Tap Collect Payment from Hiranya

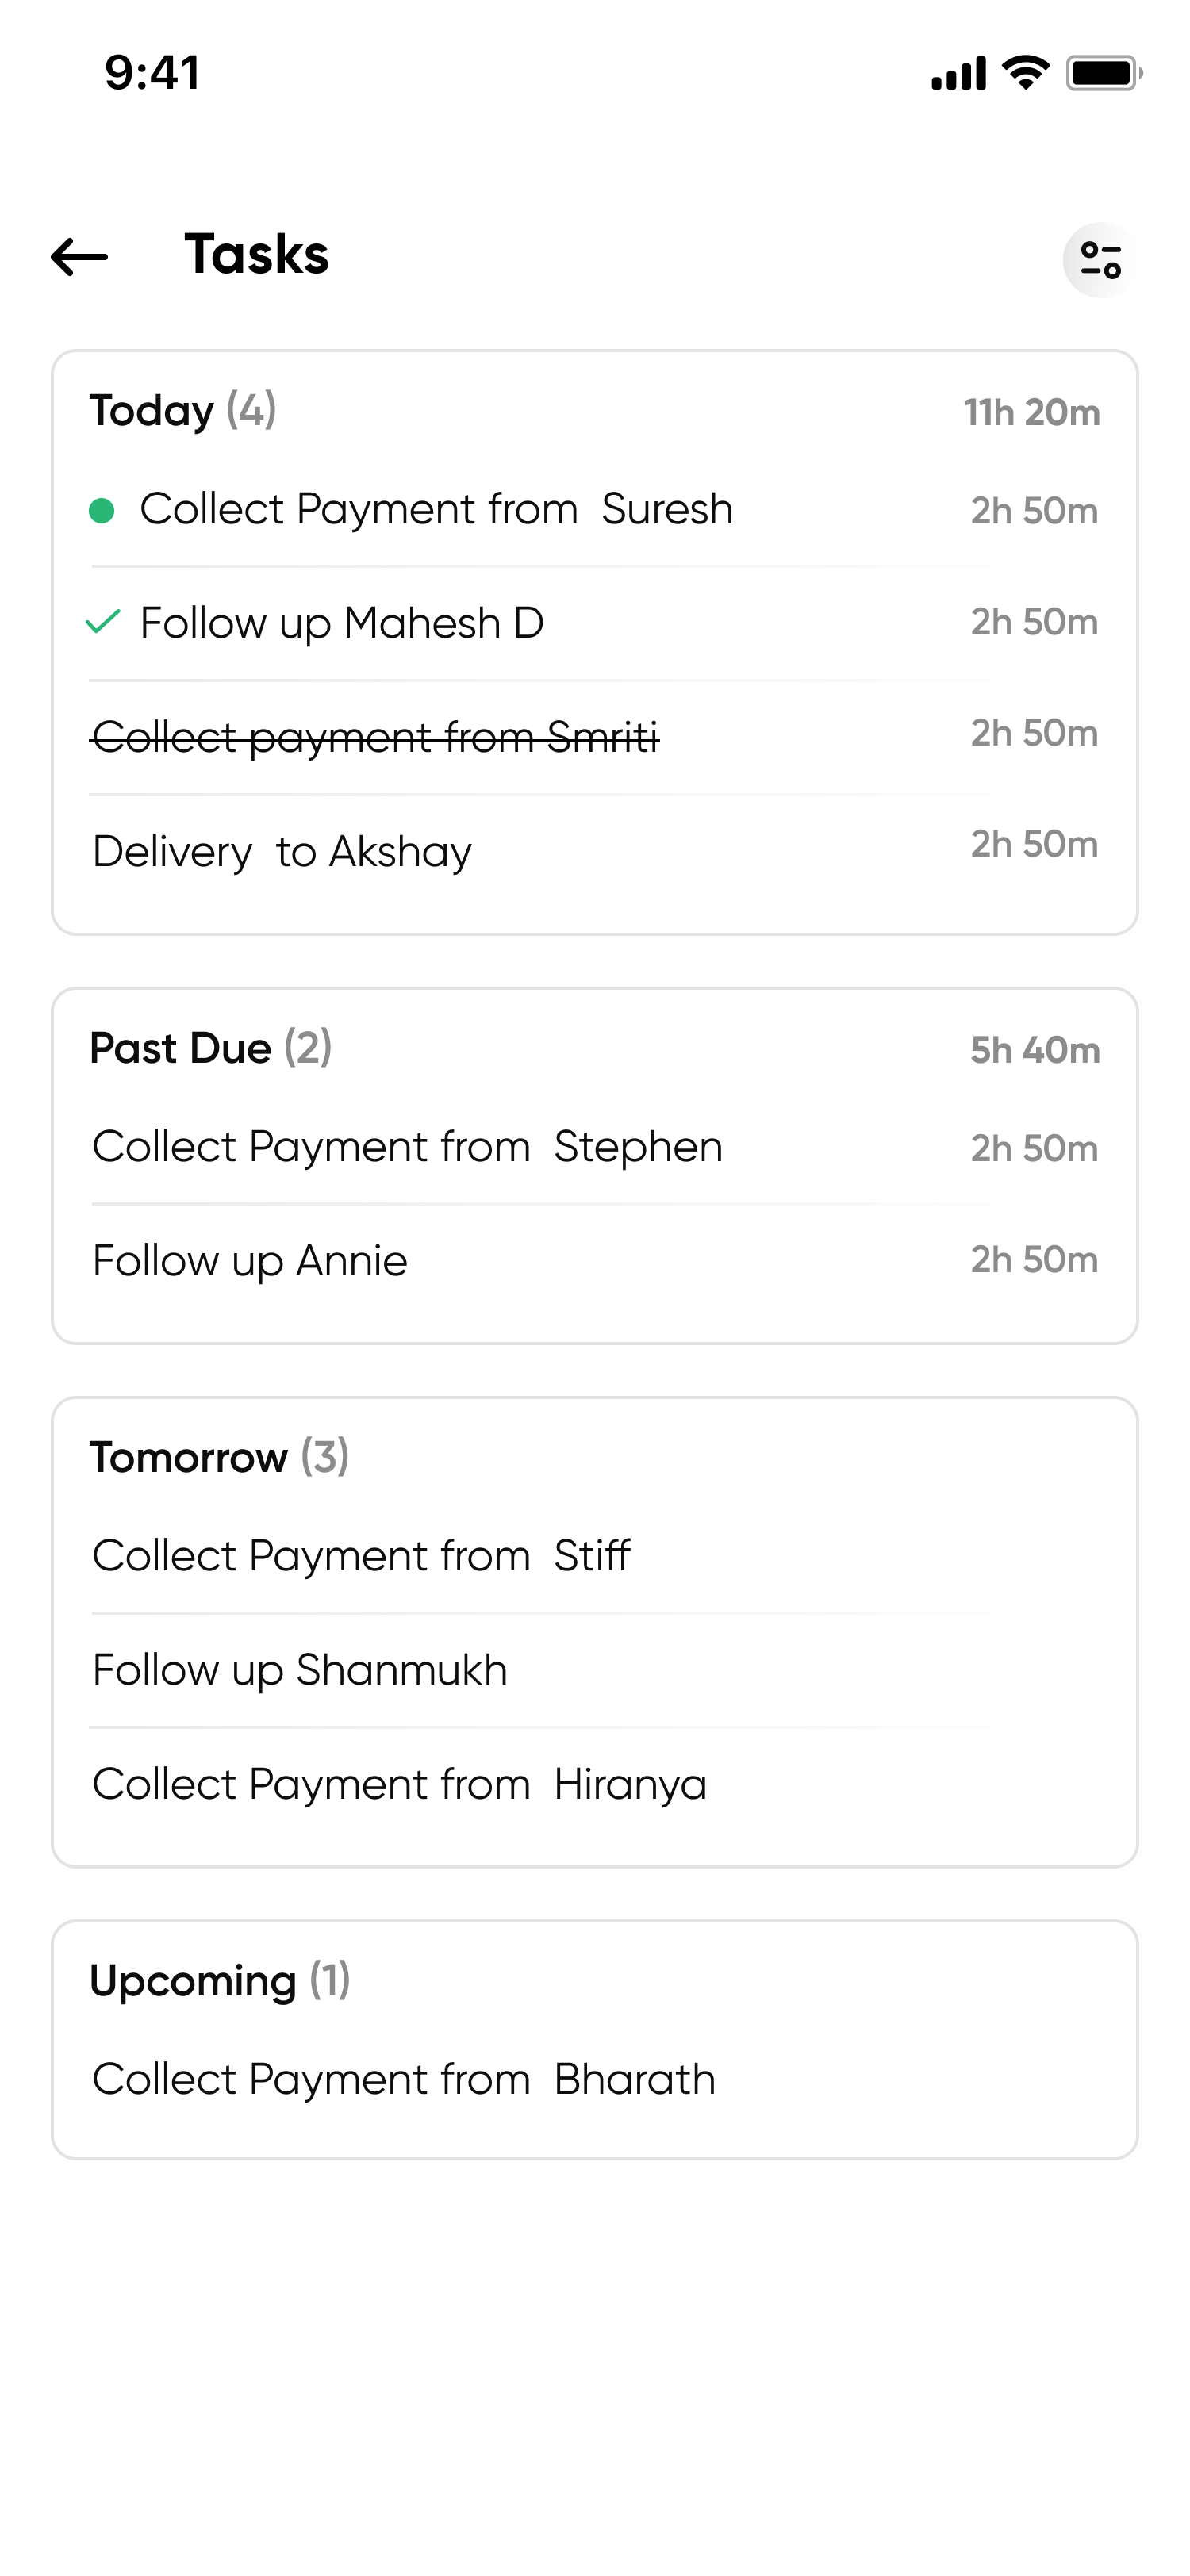[399, 1785]
